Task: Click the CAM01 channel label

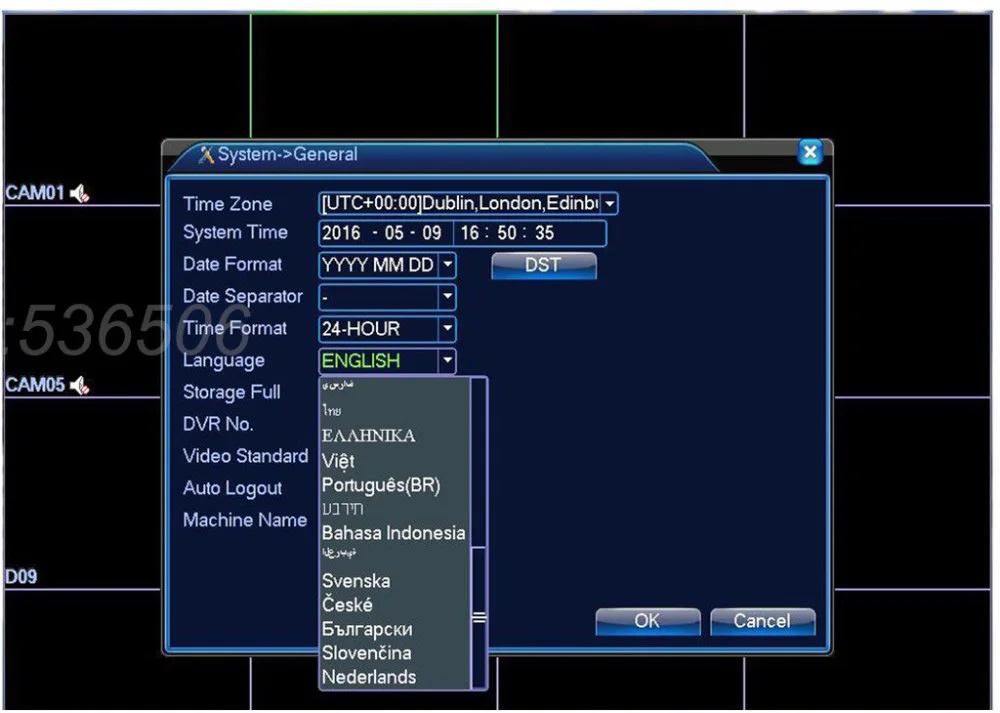Action: (35, 193)
